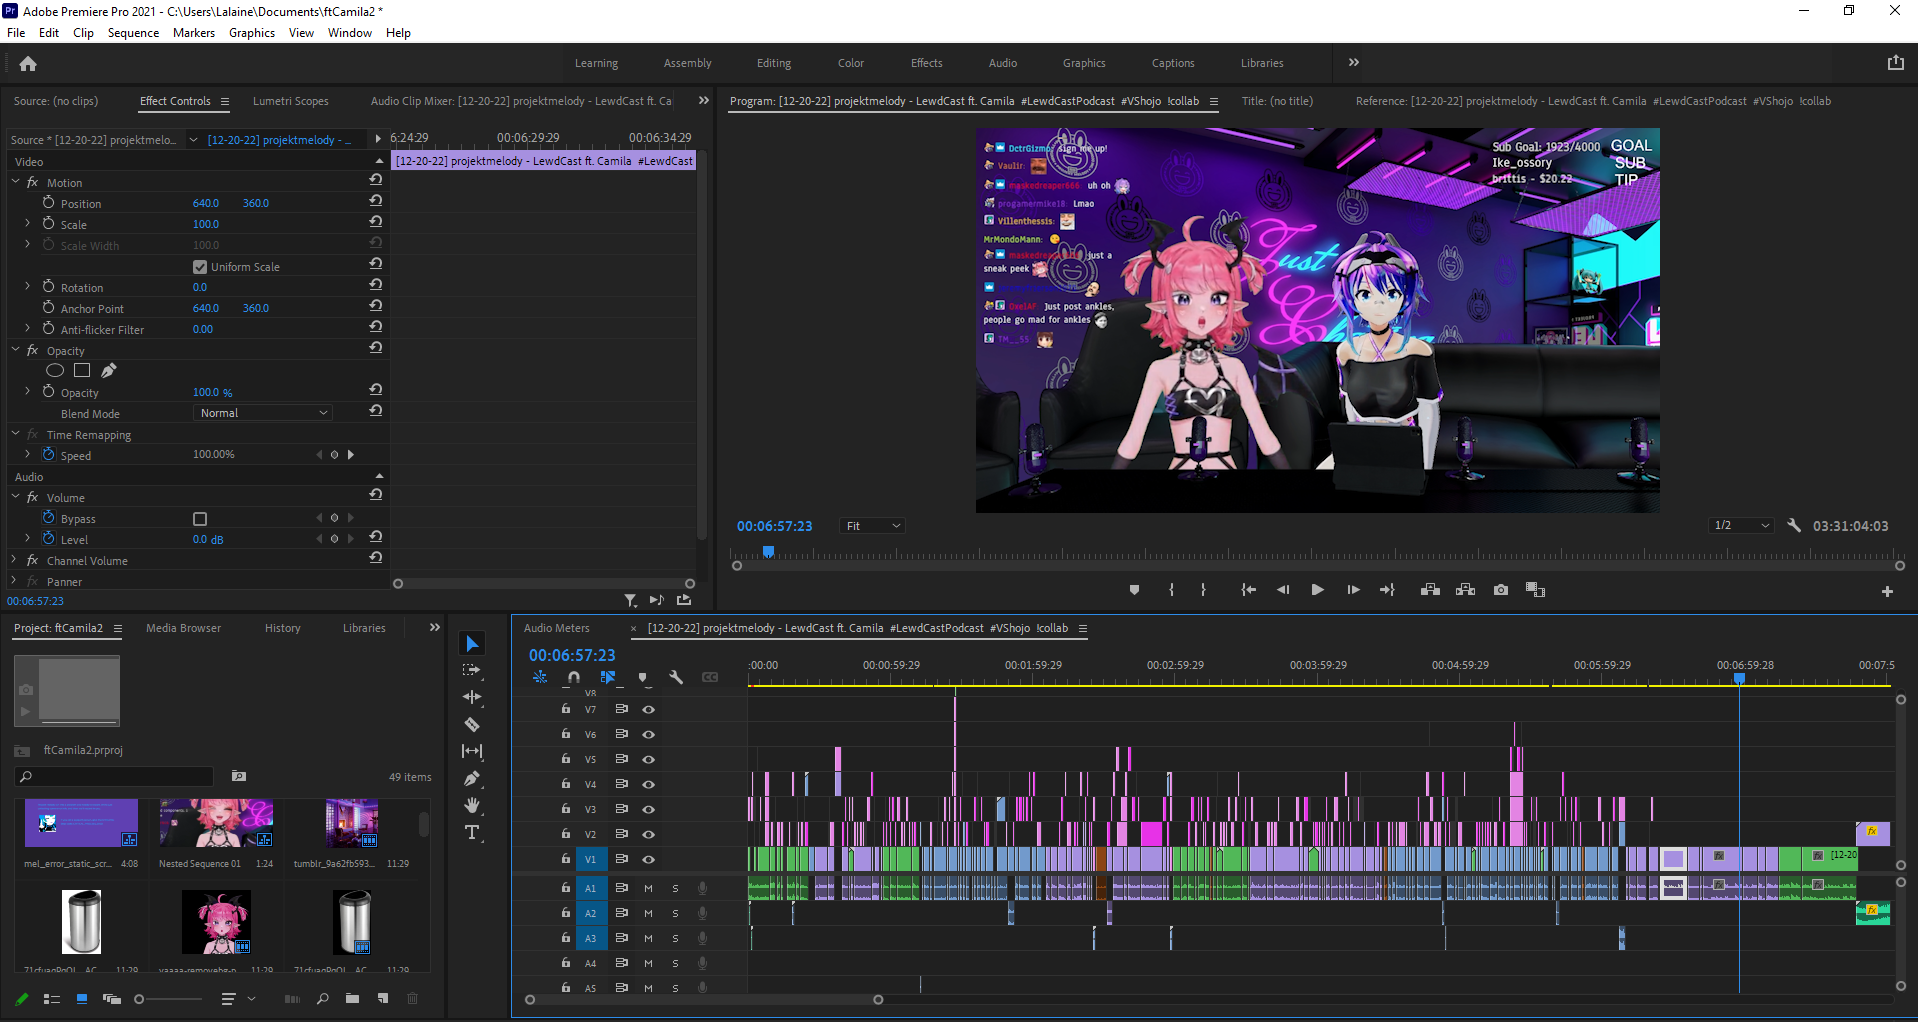Click the timeline playhead at 00:06:57
This screenshot has width=1918, height=1022.
[x=1739, y=679]
